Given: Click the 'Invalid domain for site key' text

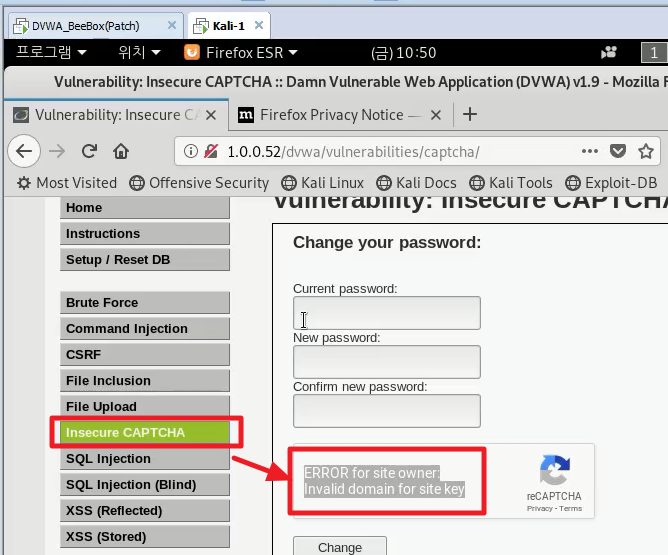Looking at the screenshot, I should pos(384,489).
